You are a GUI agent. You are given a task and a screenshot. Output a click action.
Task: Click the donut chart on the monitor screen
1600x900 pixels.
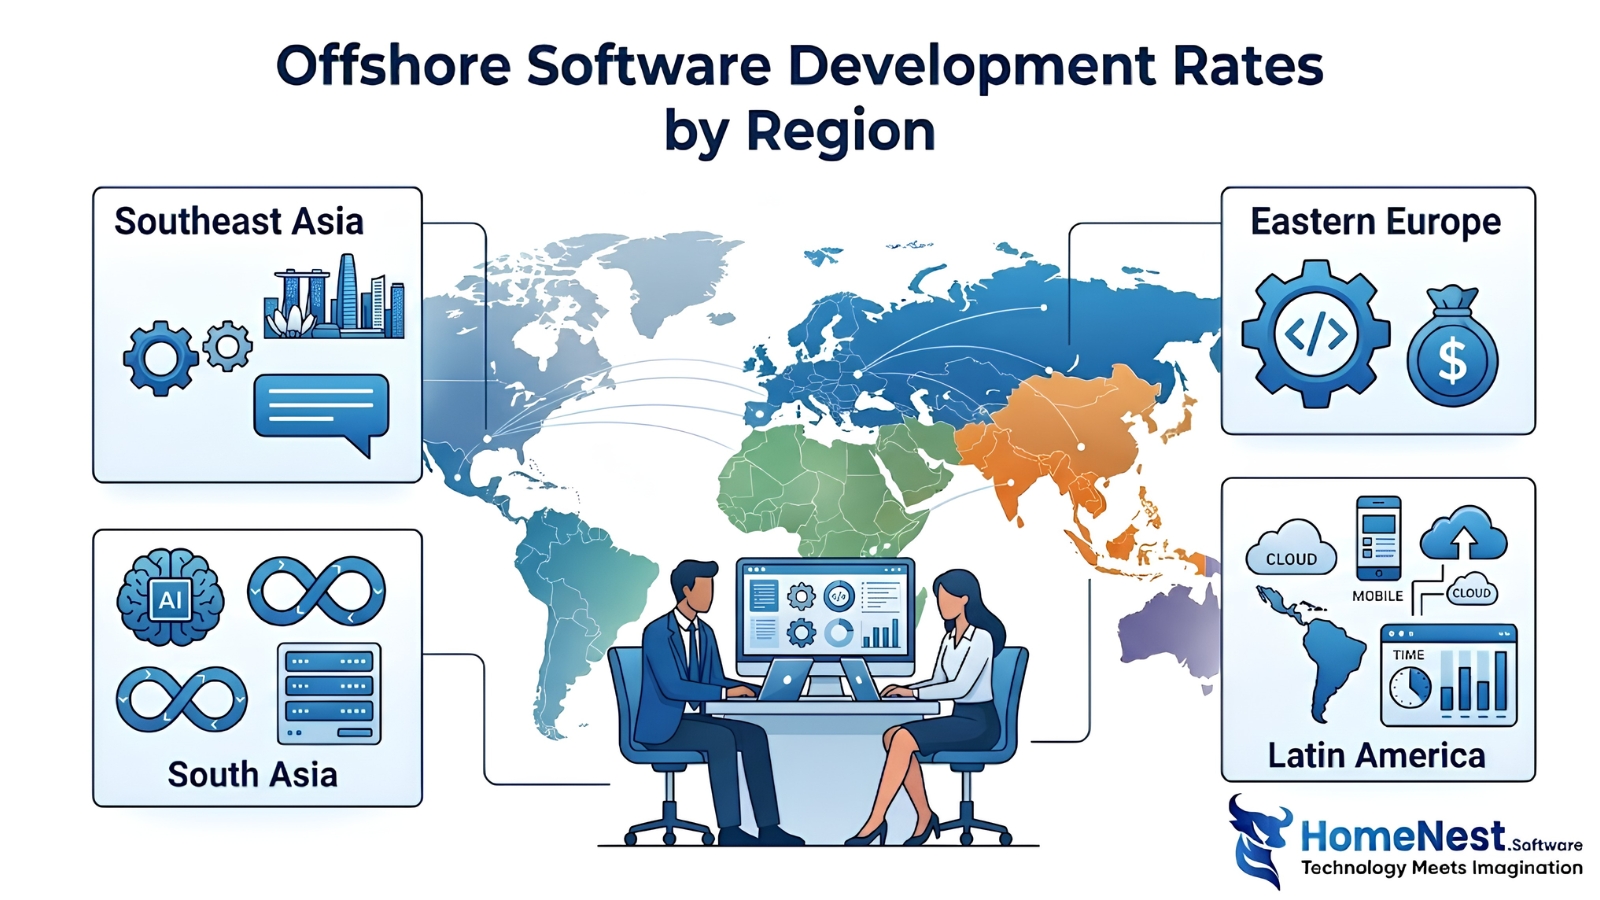click(x=839, y=633)
